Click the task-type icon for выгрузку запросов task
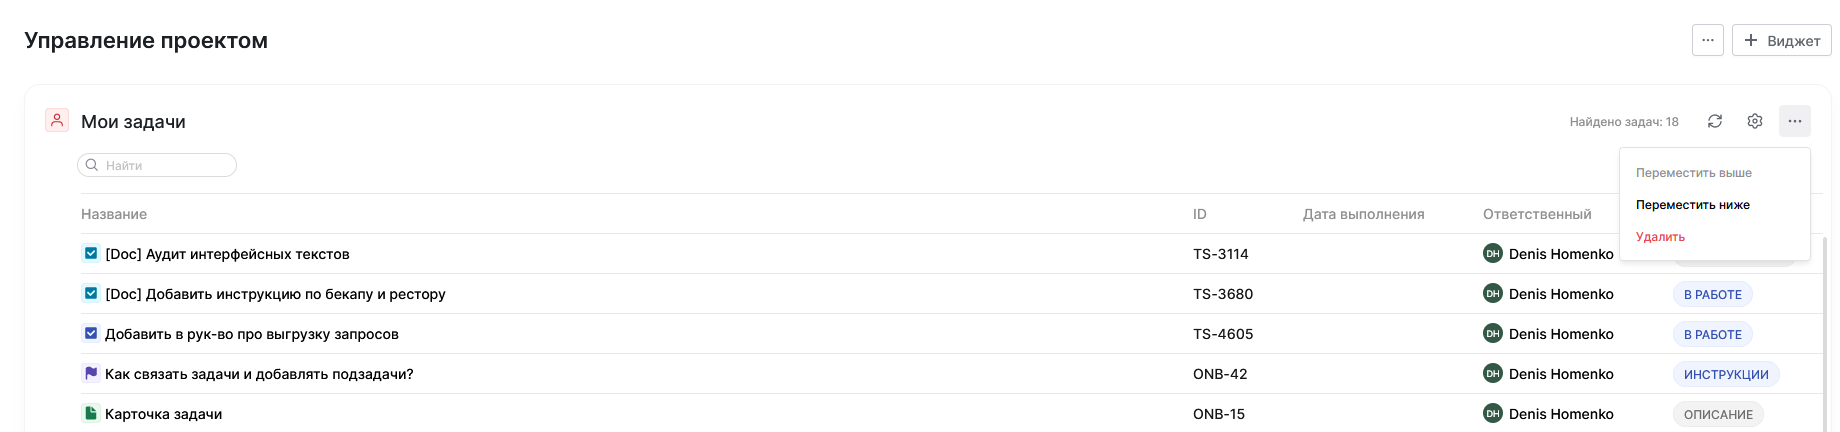Screen dimensions: 1840x432 pos(91,334)
